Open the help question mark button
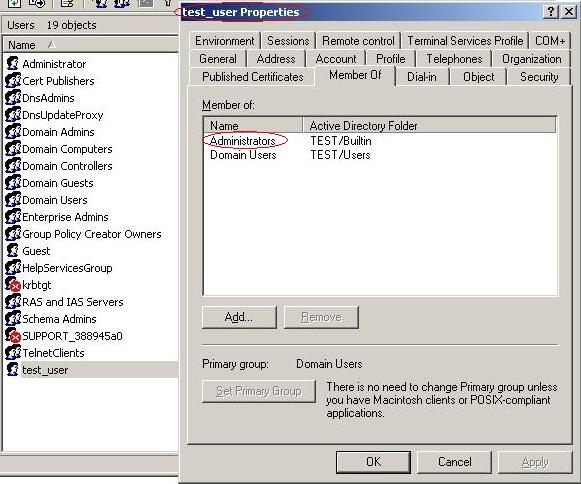This screenshot has height=484, width=581. pyautogui.click(x=551, y=12)
